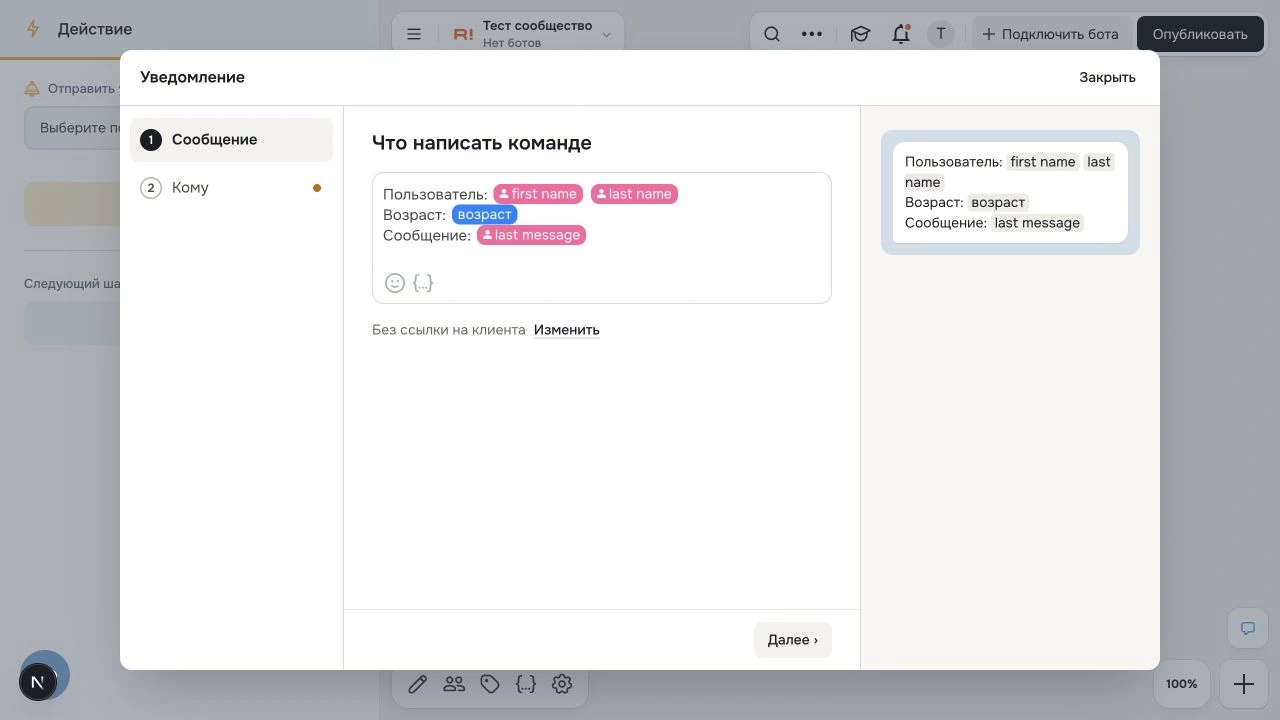1280x720 pixels.
Task: Open the graduation cap tutorials icon
Action: click(x=860, y=34)
